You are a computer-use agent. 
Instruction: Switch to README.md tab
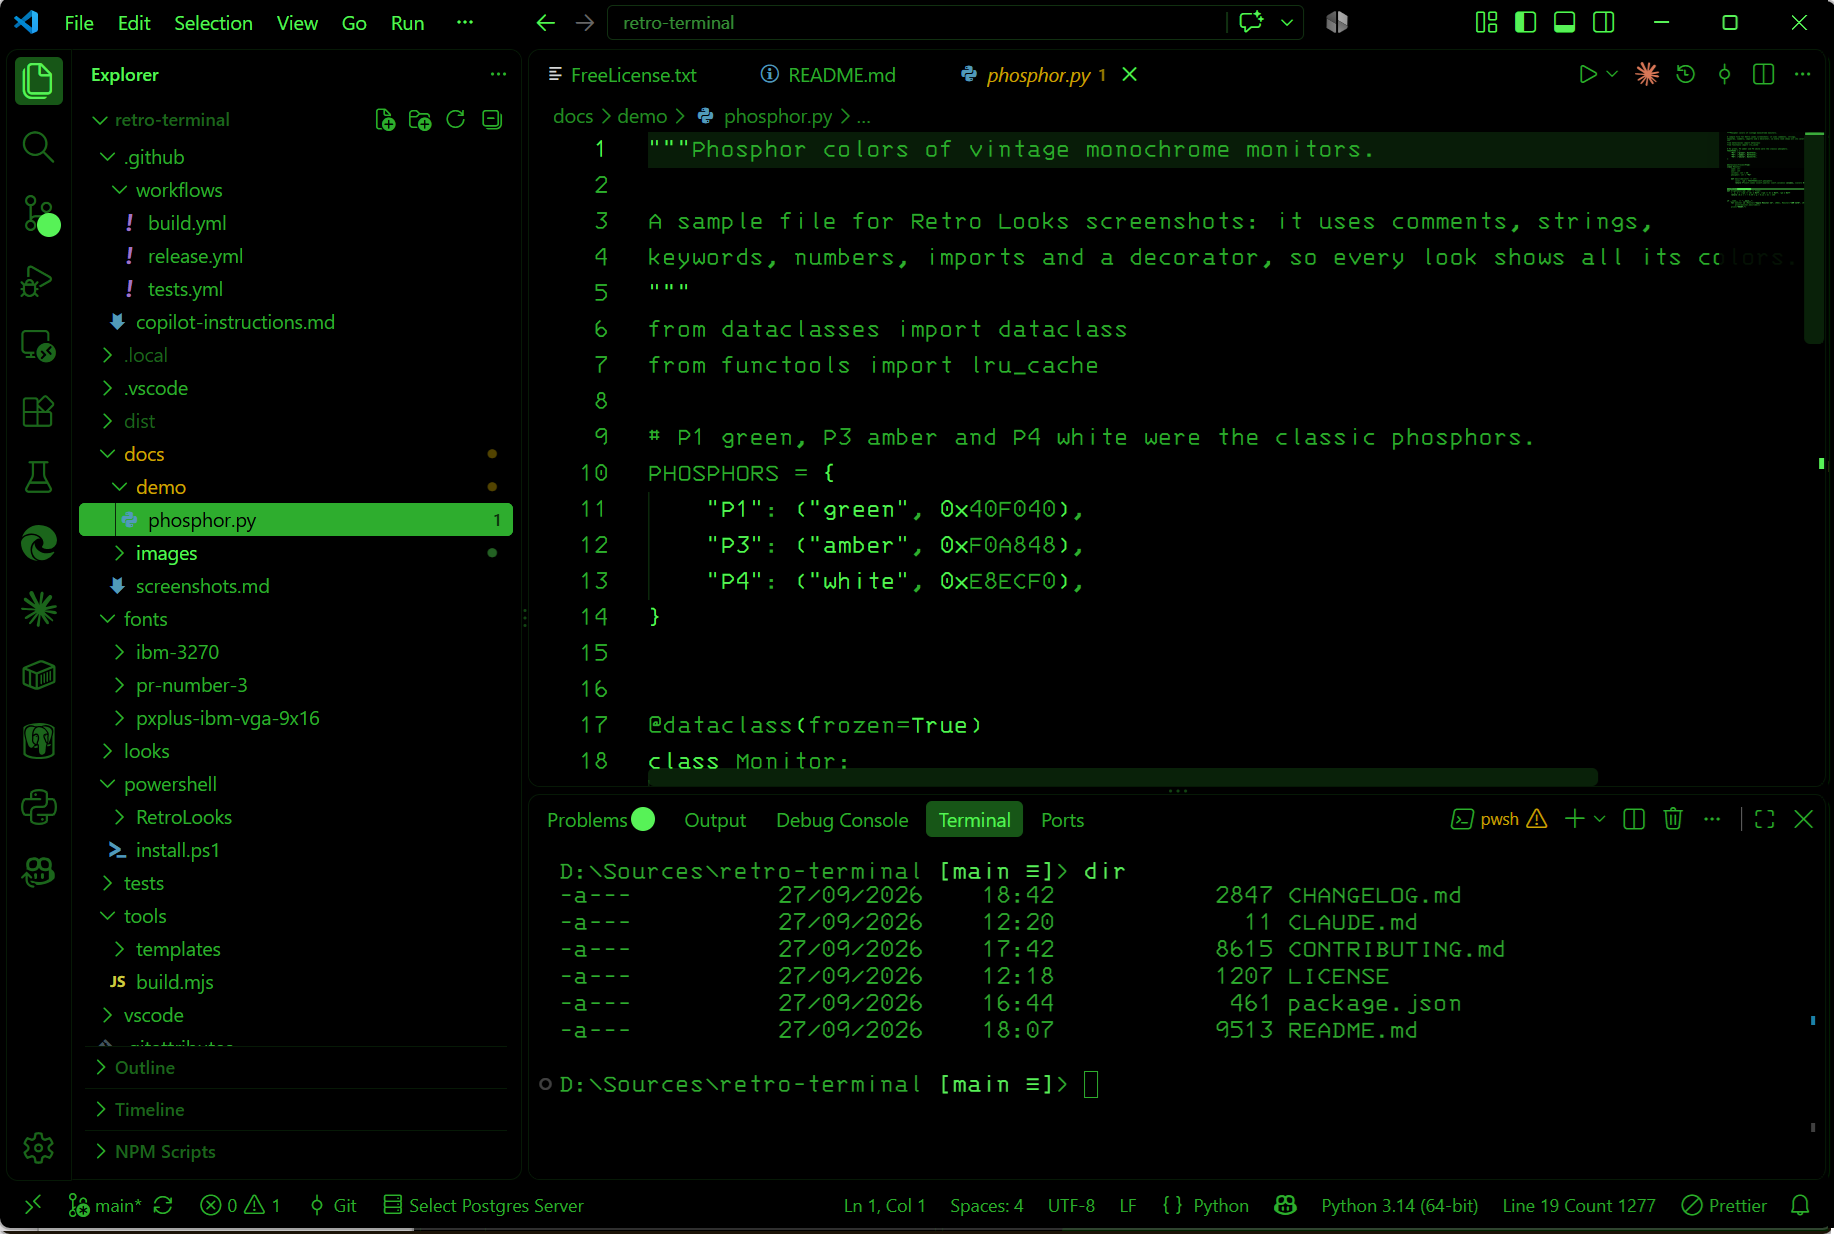click(x=828, y=75)
